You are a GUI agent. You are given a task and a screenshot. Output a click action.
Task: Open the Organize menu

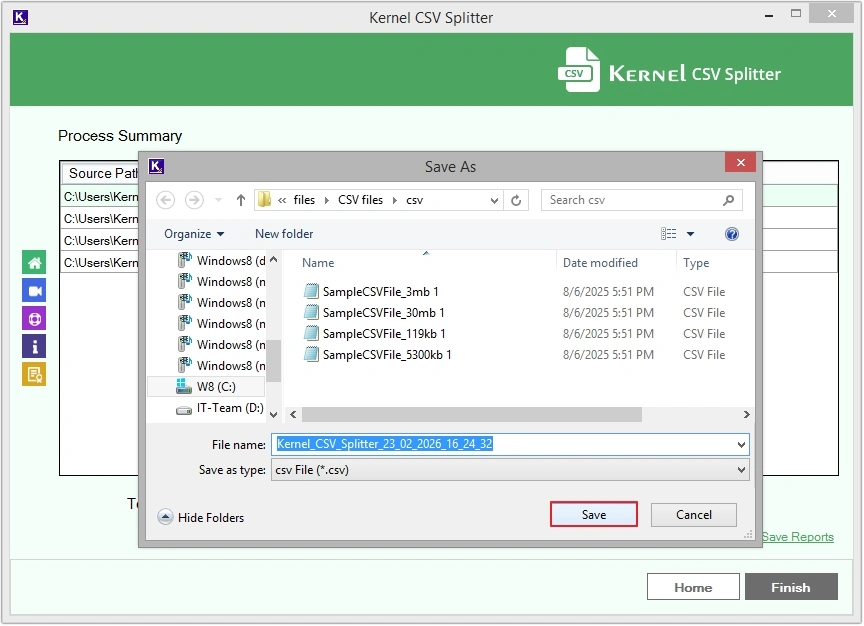[x=194, y=234]
